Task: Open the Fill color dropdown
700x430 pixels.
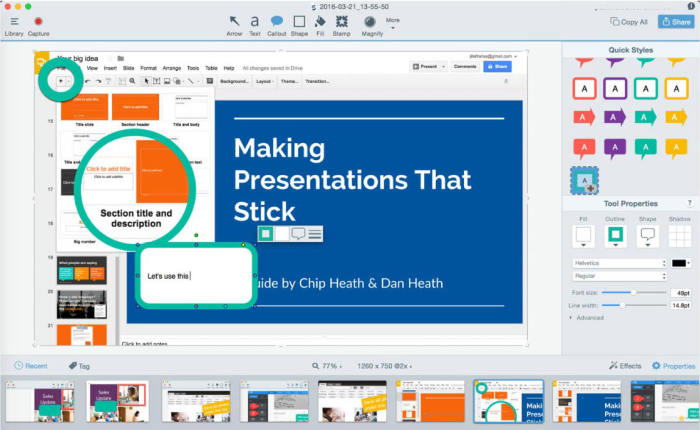Action: pyautogui.click(x=583, y=237)
